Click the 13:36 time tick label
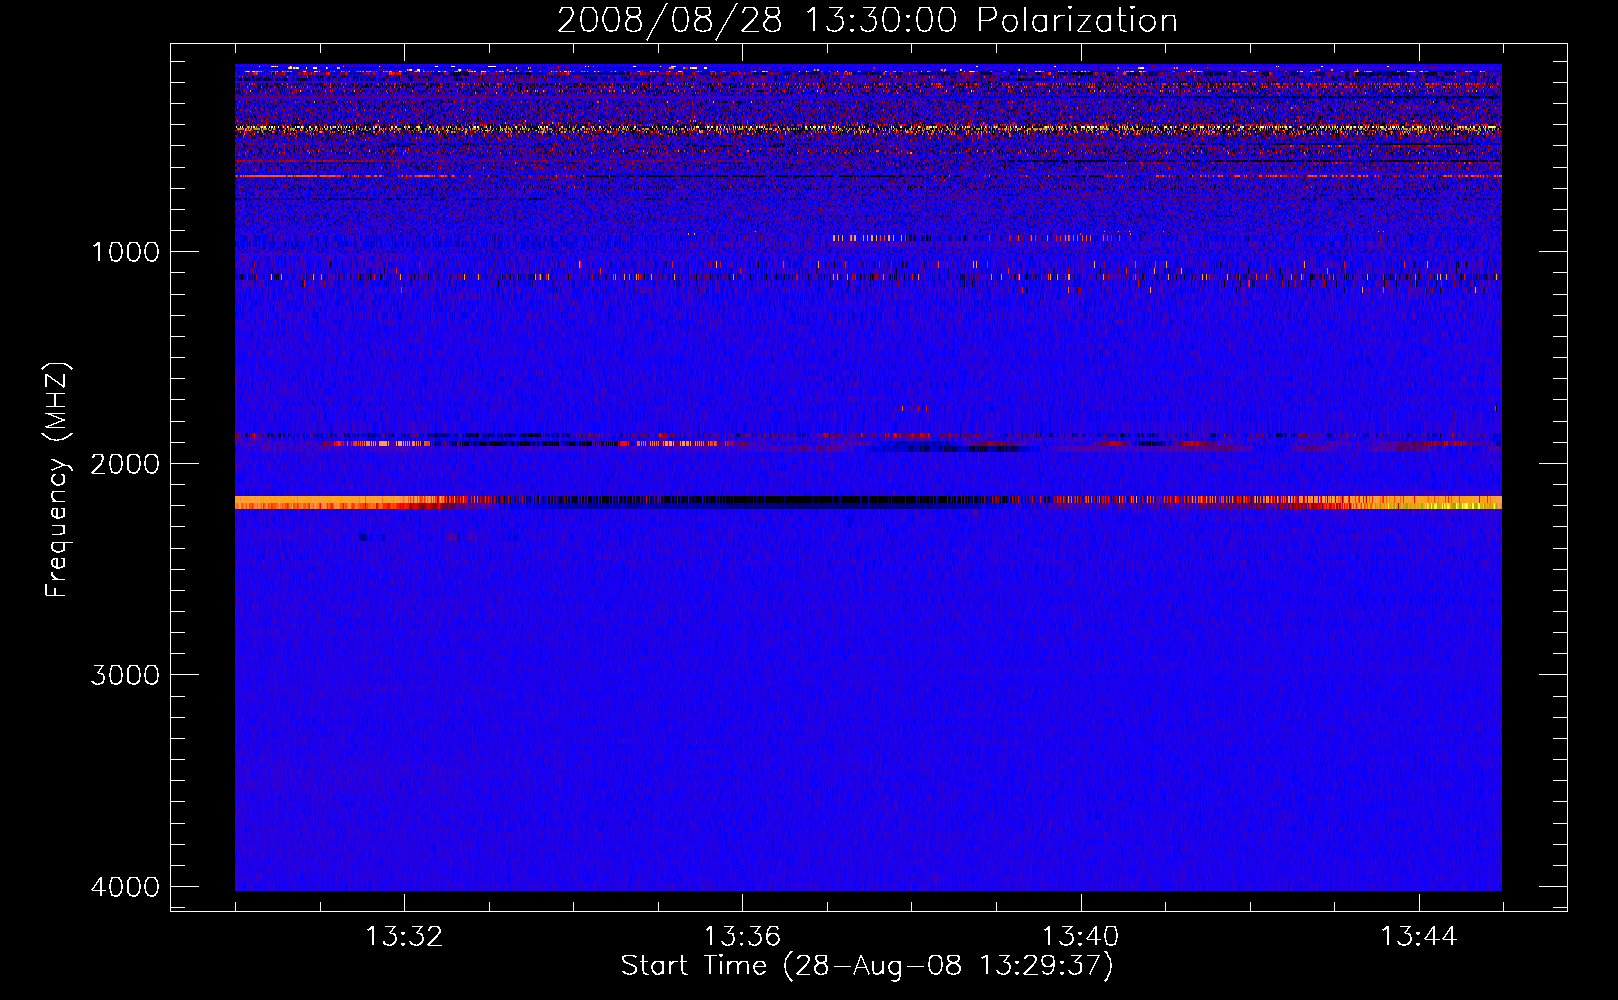The width and height of the screenshot is (1618, 1000). tap(742, 937)
